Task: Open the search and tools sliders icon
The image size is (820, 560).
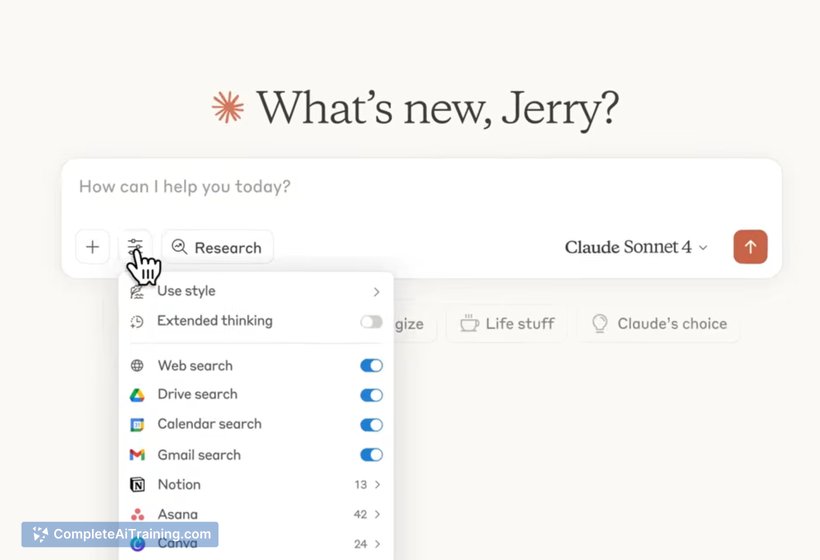Action: (x=135, y=247)
